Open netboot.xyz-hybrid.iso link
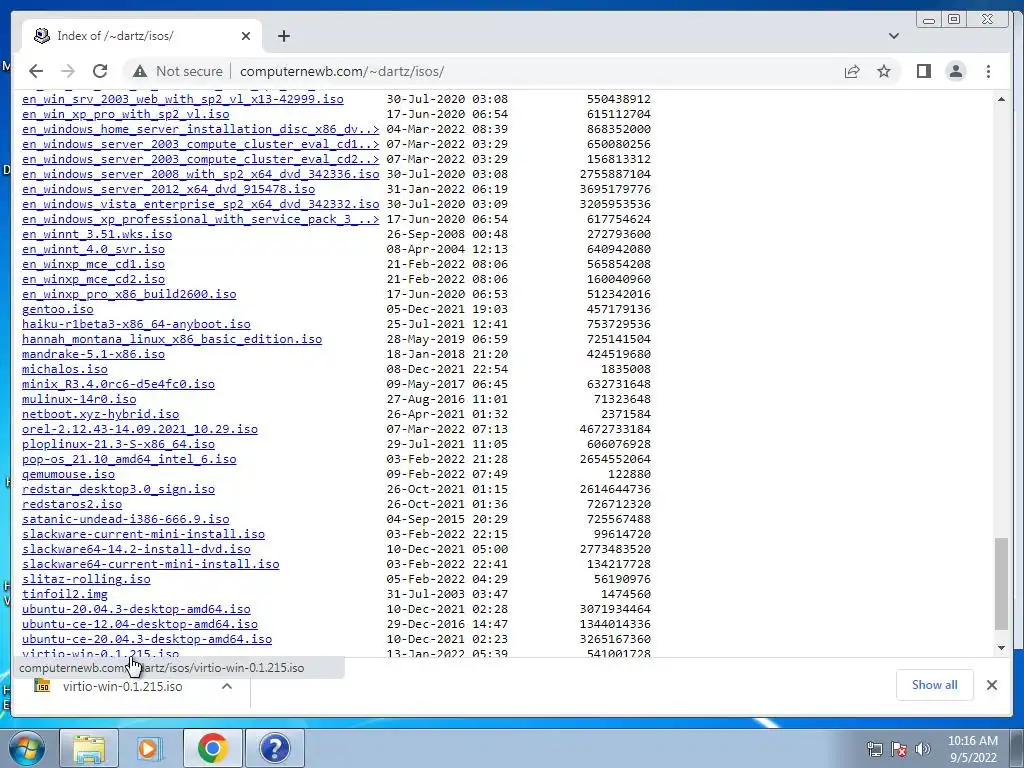The width and height of the screenshot is (1024, 768). click(x=100, y=414)
